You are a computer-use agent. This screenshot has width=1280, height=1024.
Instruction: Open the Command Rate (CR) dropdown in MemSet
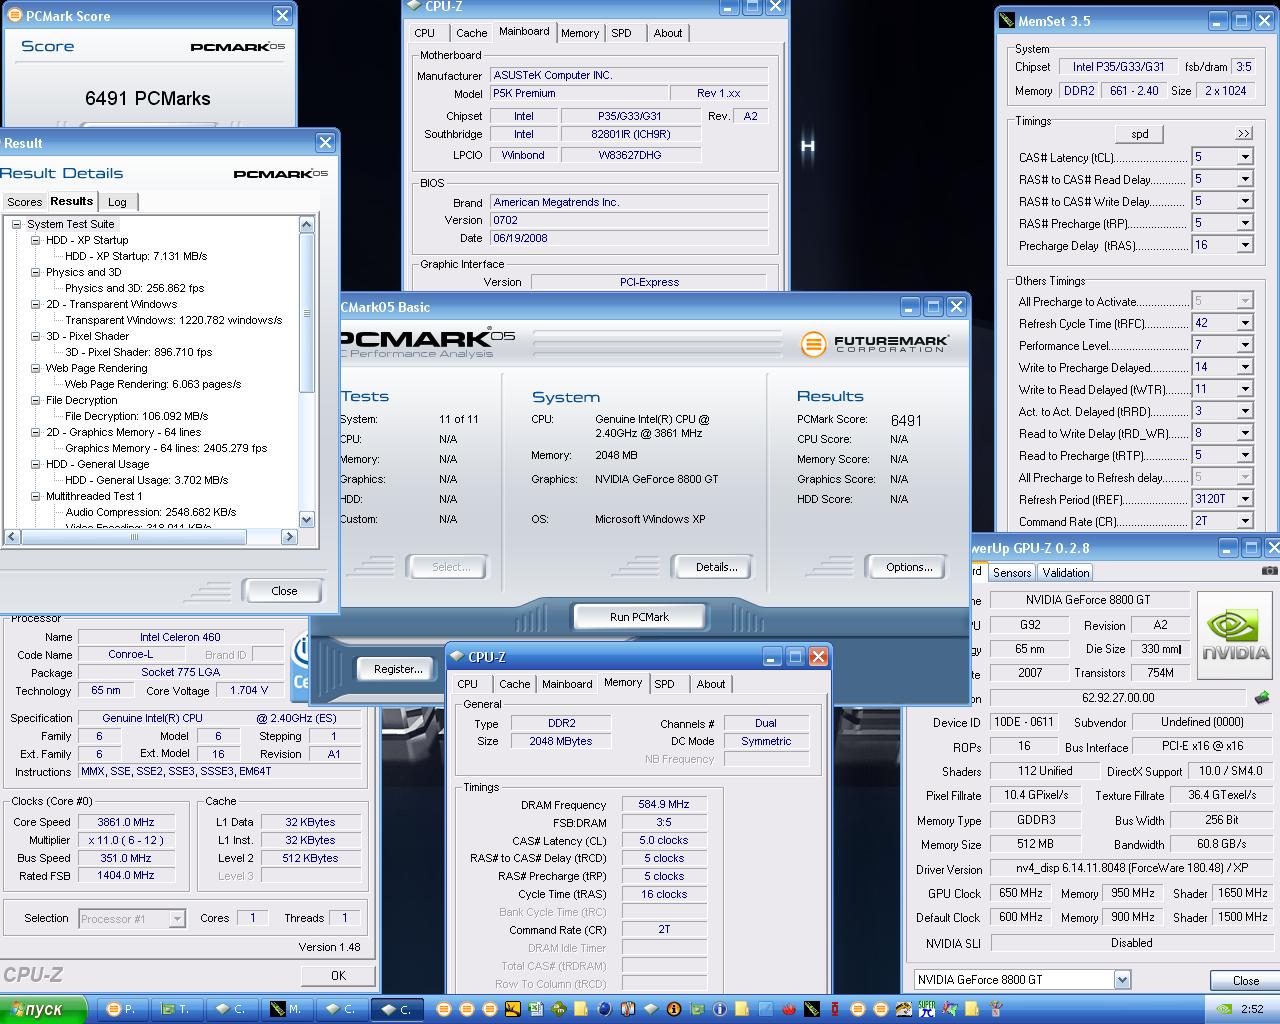[1245, 520]
